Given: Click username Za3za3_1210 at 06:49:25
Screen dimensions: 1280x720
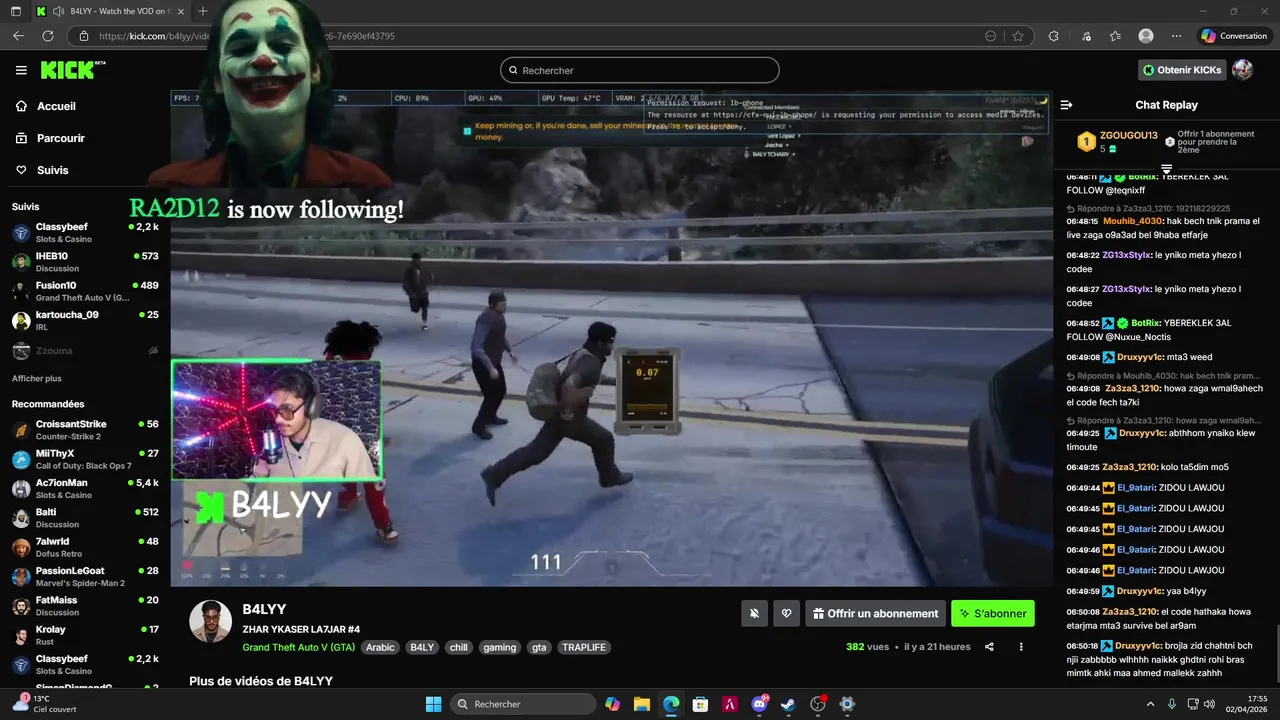Looking at the screenshot, I should (1131, 467).
